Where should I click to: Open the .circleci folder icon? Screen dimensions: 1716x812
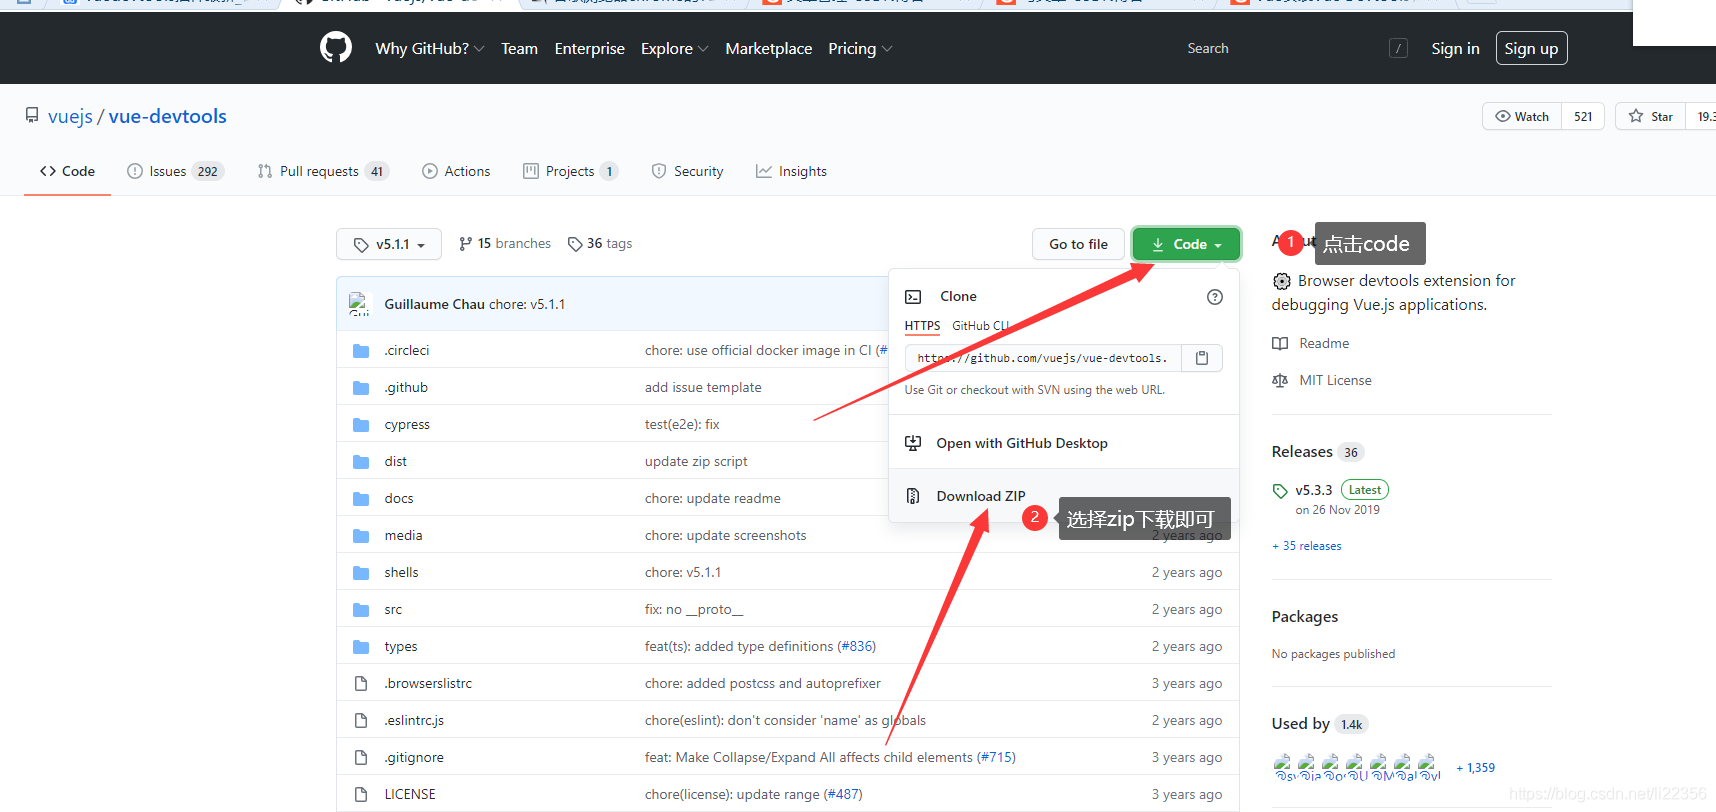(x=361, y=351)
